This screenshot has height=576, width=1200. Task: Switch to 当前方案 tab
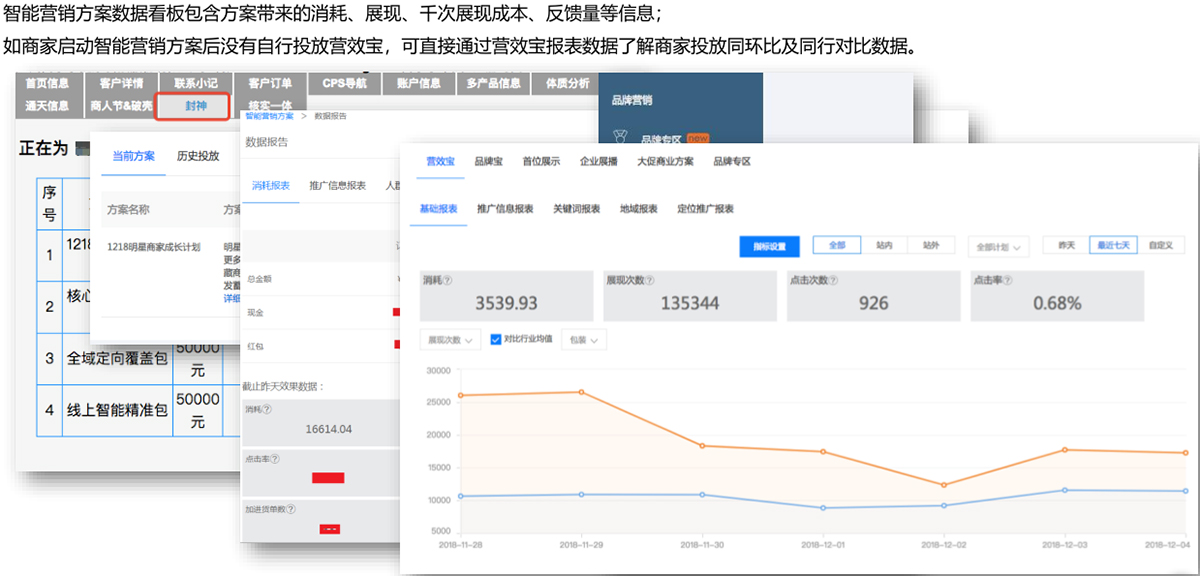133,155
